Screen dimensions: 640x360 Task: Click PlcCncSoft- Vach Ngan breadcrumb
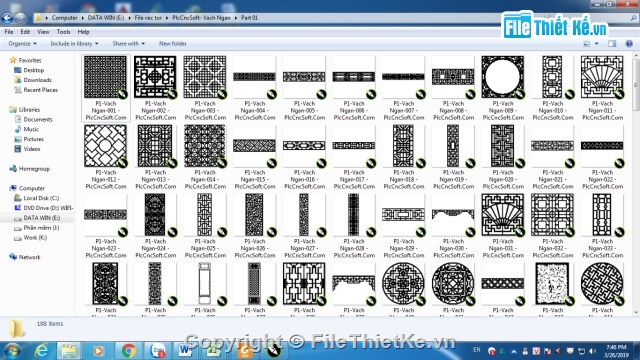201,18
